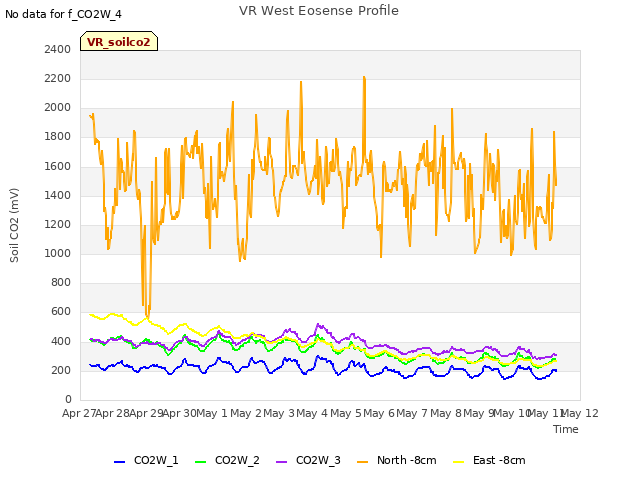
Task: Click the May 7 x-axis date label
Action: [x=412, y=413]
